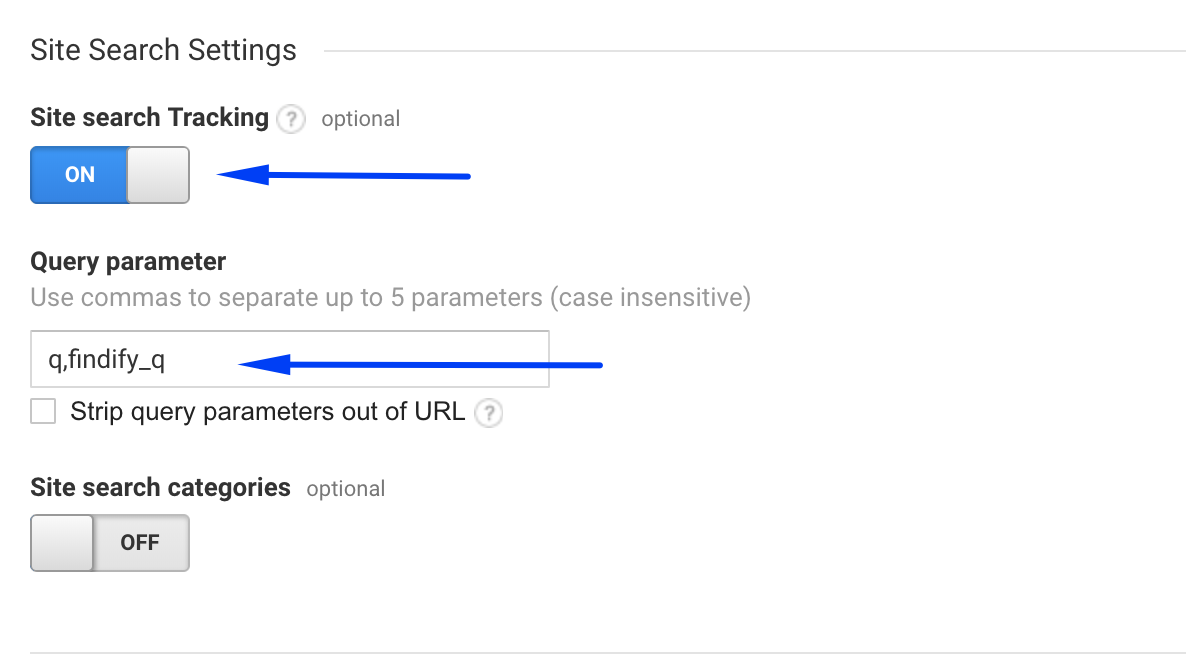Enable the Site search categories switch

pos(110,542)
